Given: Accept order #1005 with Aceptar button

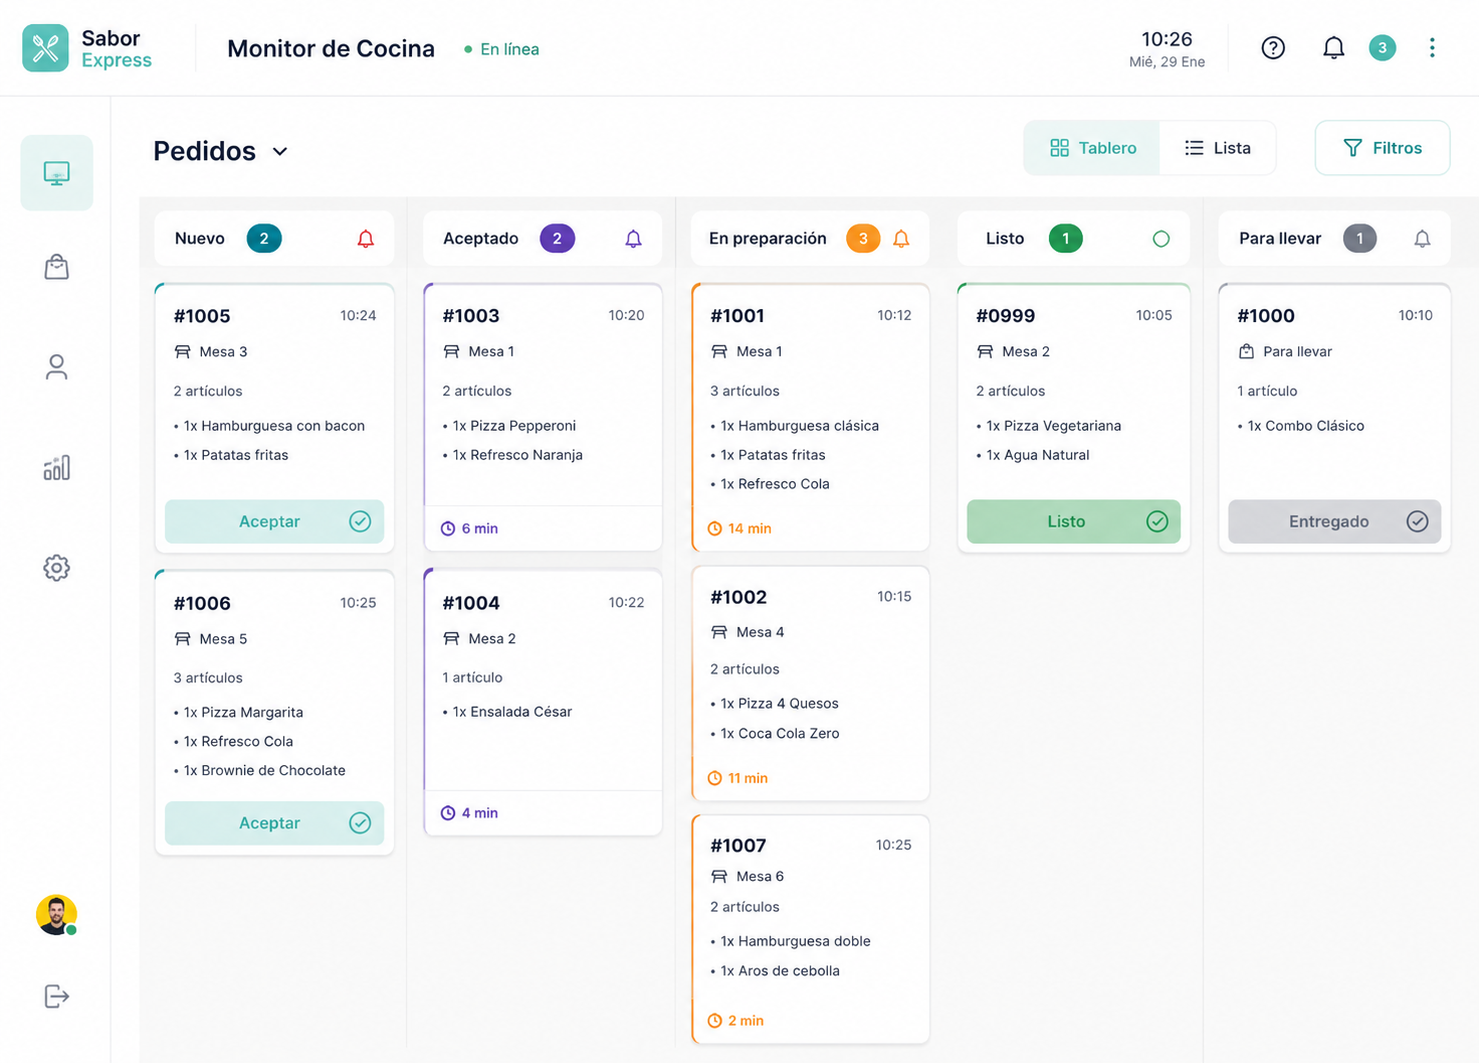Looking at the screenshot, I should [274, 521].
